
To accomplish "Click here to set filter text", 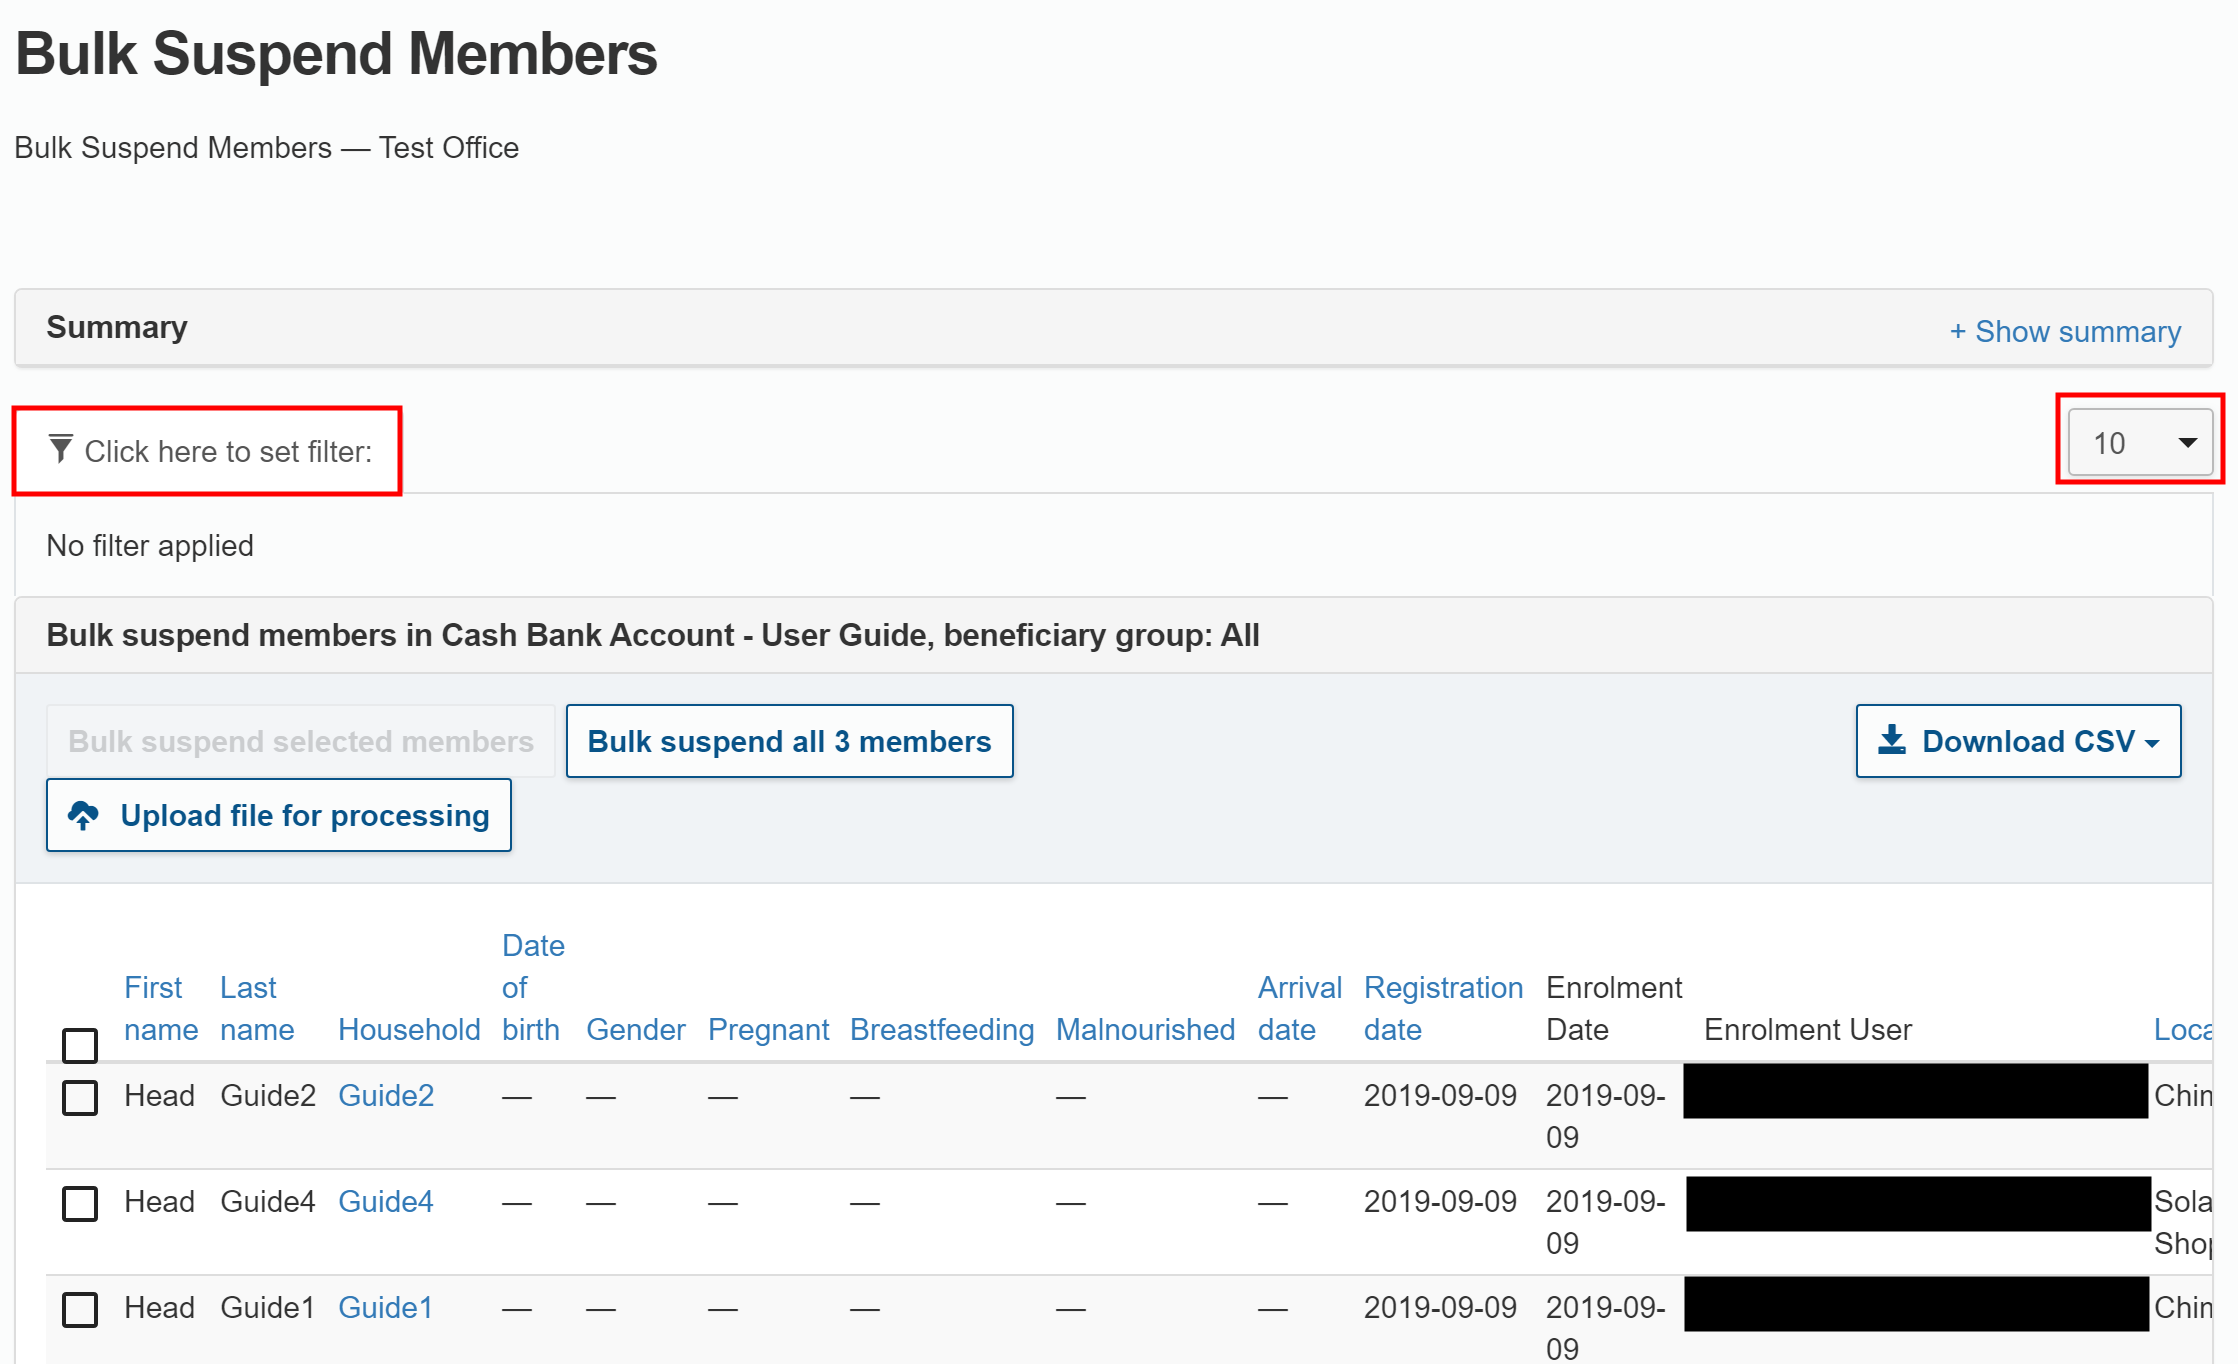I will click(x=228, y=451).
